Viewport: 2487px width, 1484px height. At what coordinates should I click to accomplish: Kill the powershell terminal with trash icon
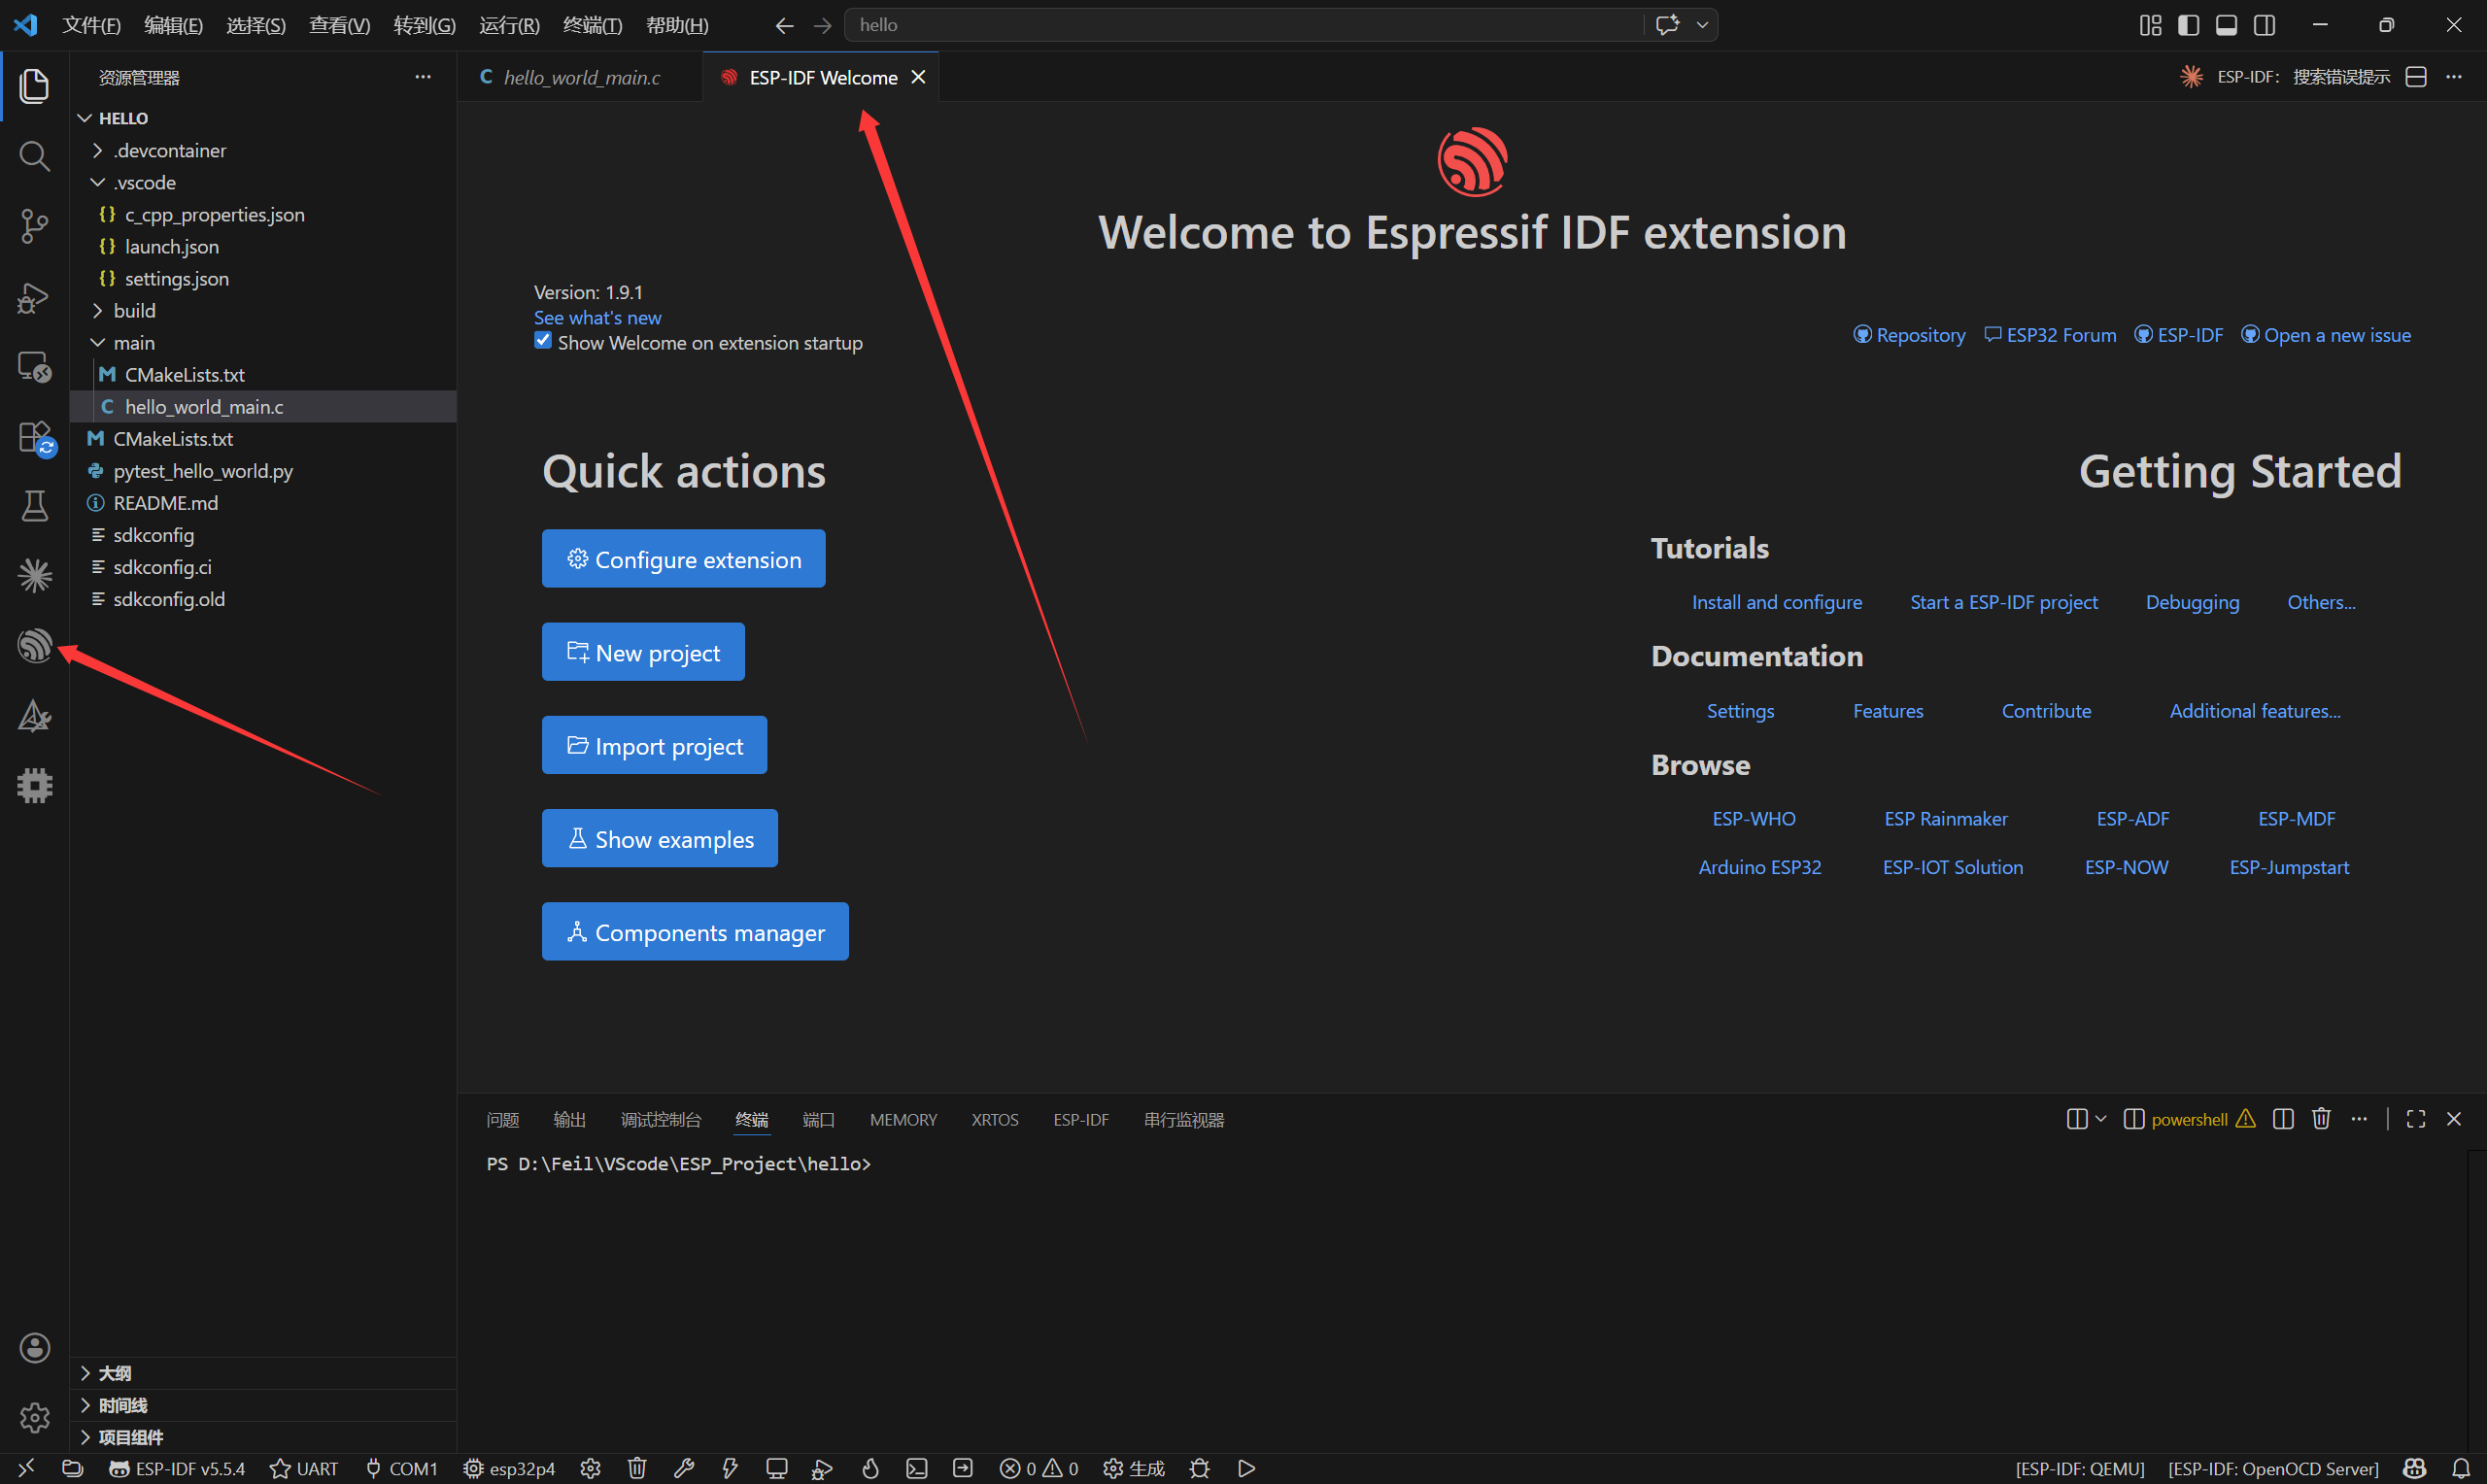coord(2322,1119)
